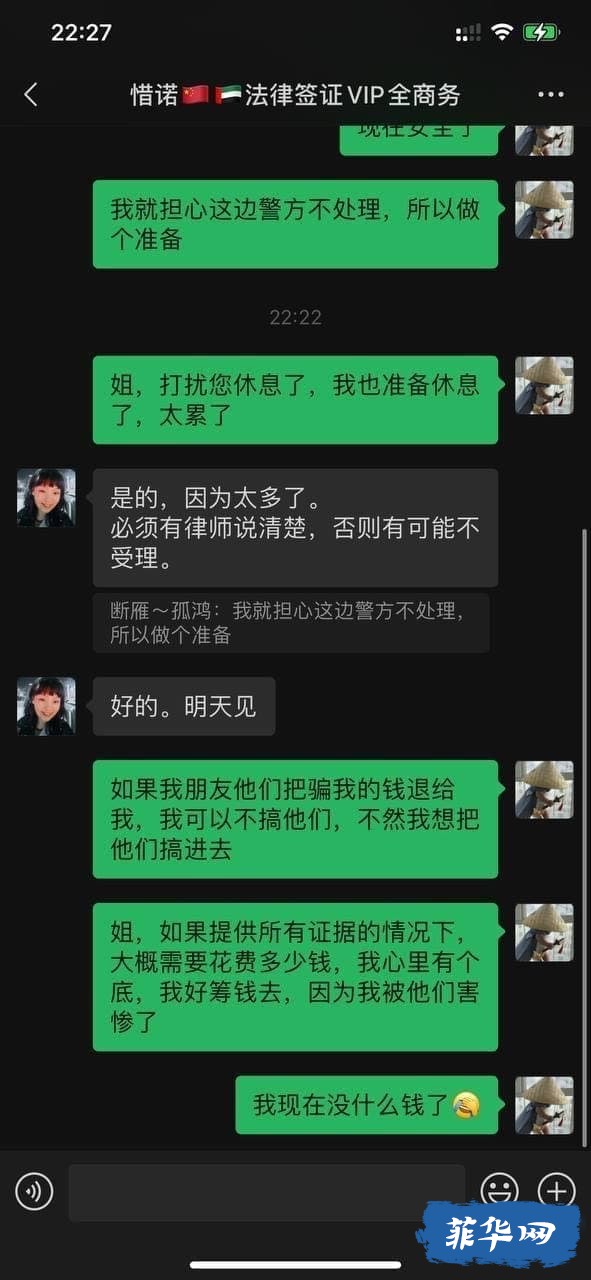Tap contact avatar beside 是的，因为太多了
This screenshot has height=1280, width=591.
(46, 497)
